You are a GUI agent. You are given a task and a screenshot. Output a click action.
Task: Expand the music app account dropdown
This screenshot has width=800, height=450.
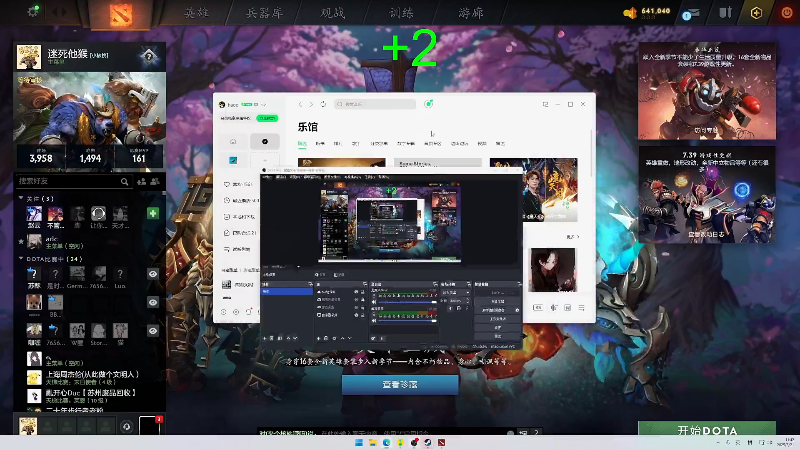264,105
